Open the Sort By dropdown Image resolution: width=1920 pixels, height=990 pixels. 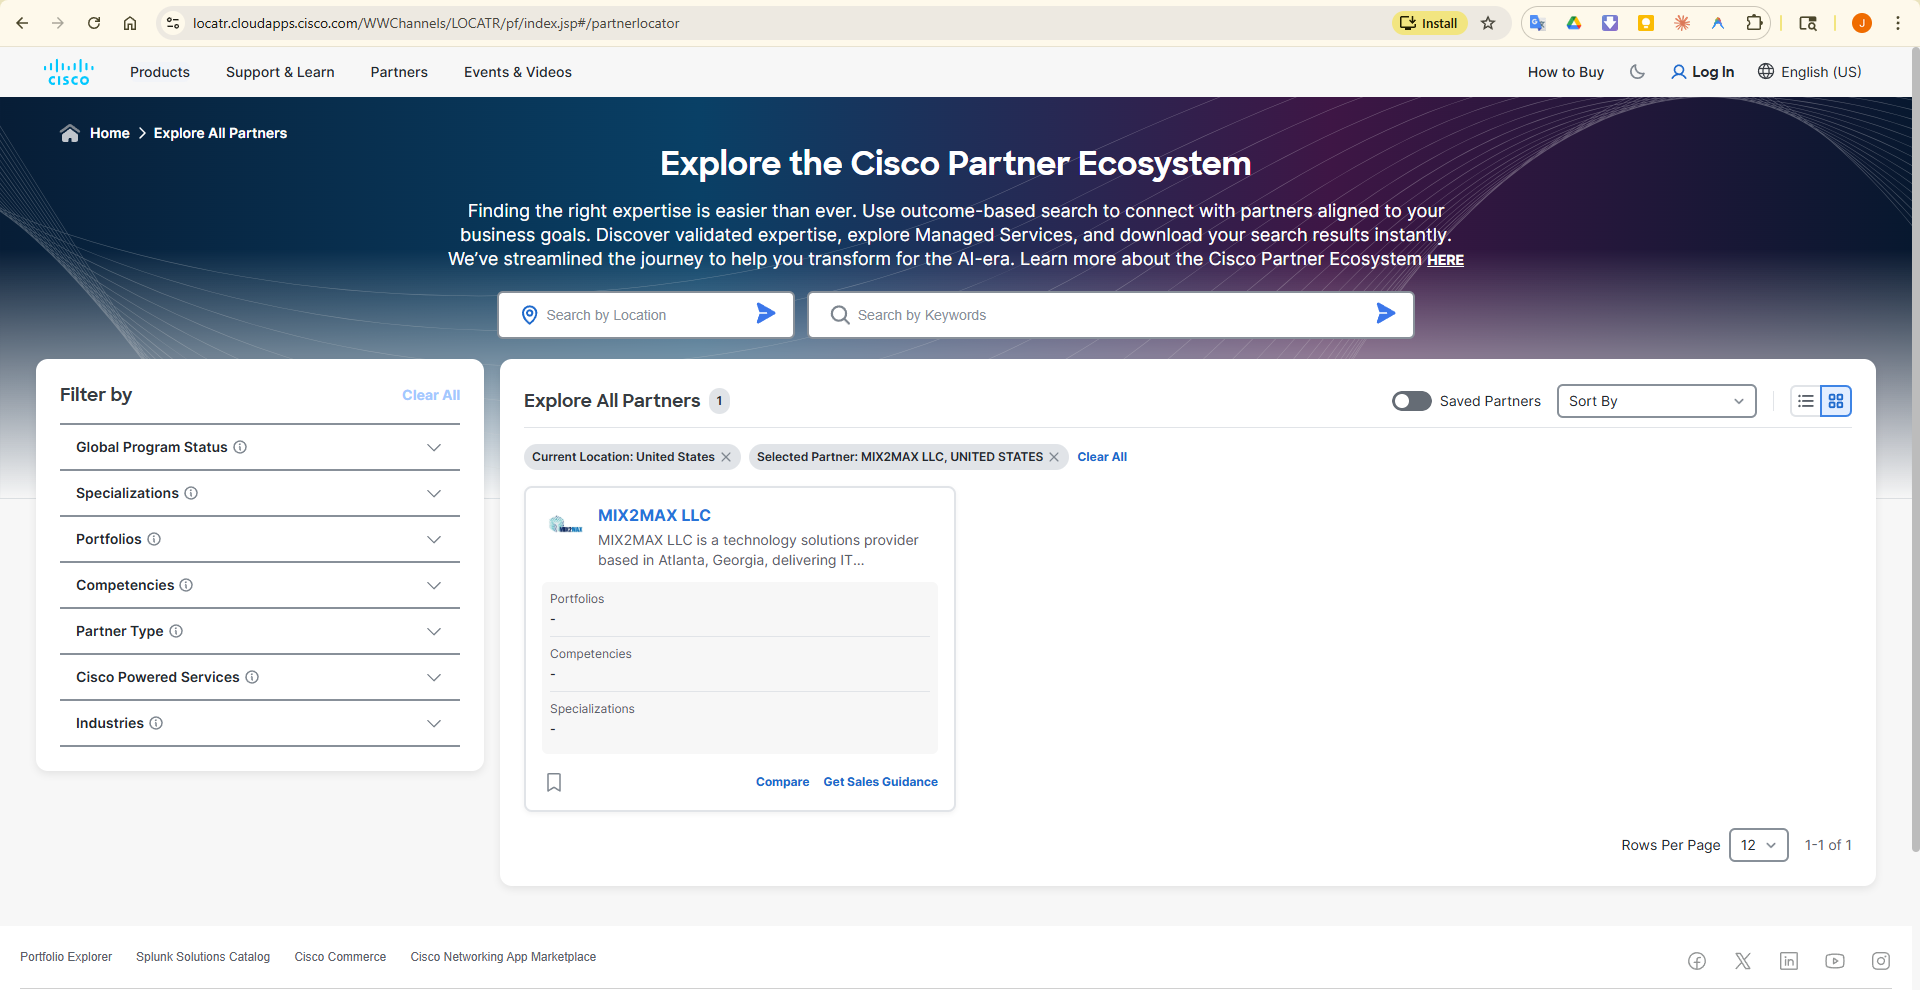tap(1656, 400)
